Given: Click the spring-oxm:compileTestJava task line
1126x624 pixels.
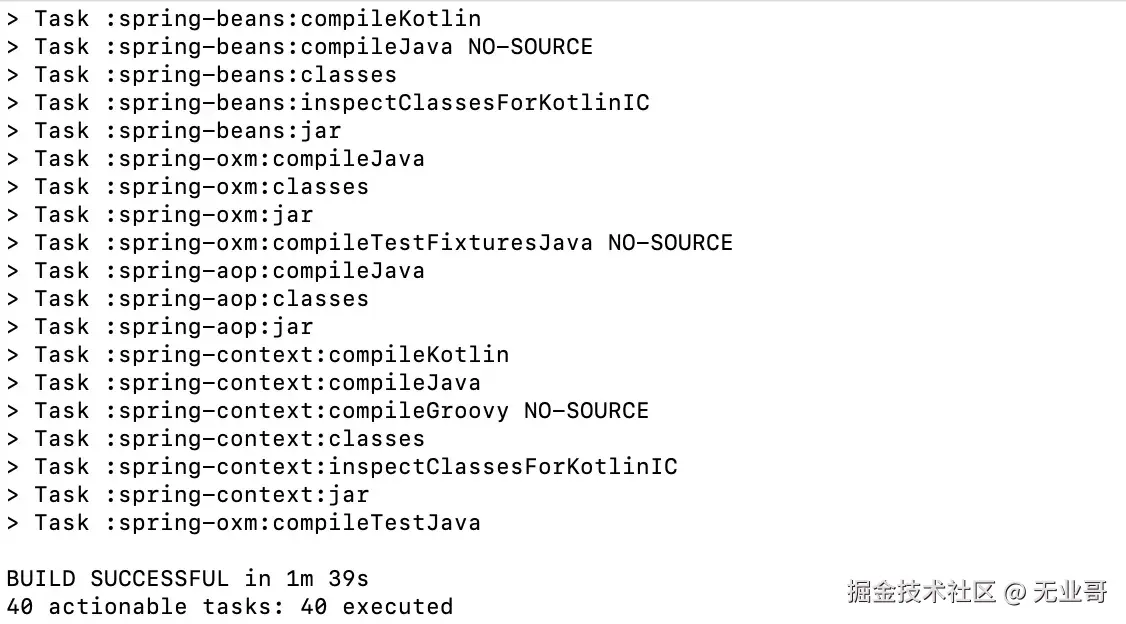Looking at the screenshot, I should pos(243,523).
